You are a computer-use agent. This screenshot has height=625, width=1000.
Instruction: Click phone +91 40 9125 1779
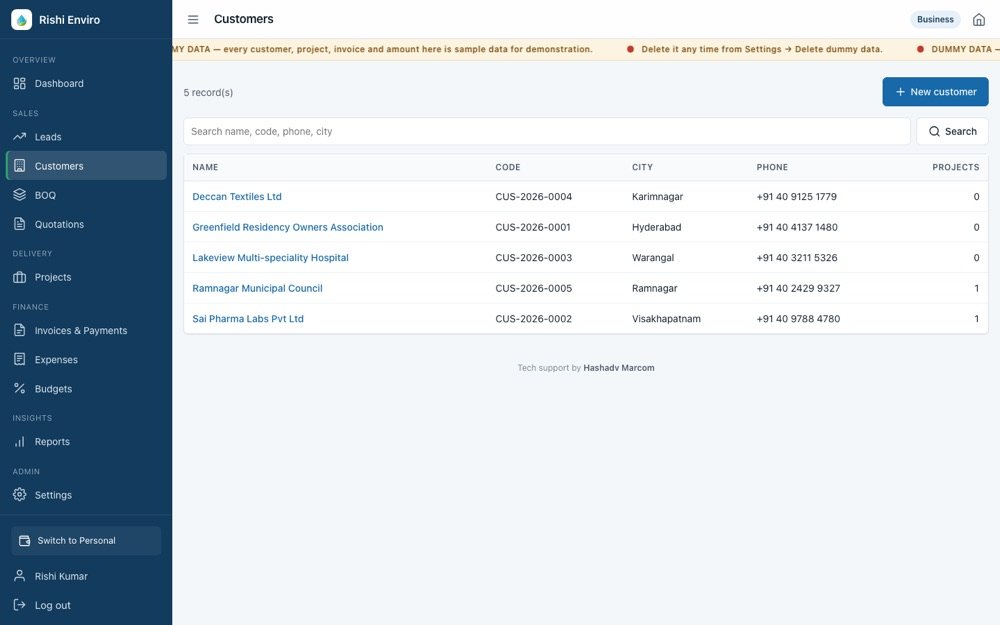(x=797, y=196)
